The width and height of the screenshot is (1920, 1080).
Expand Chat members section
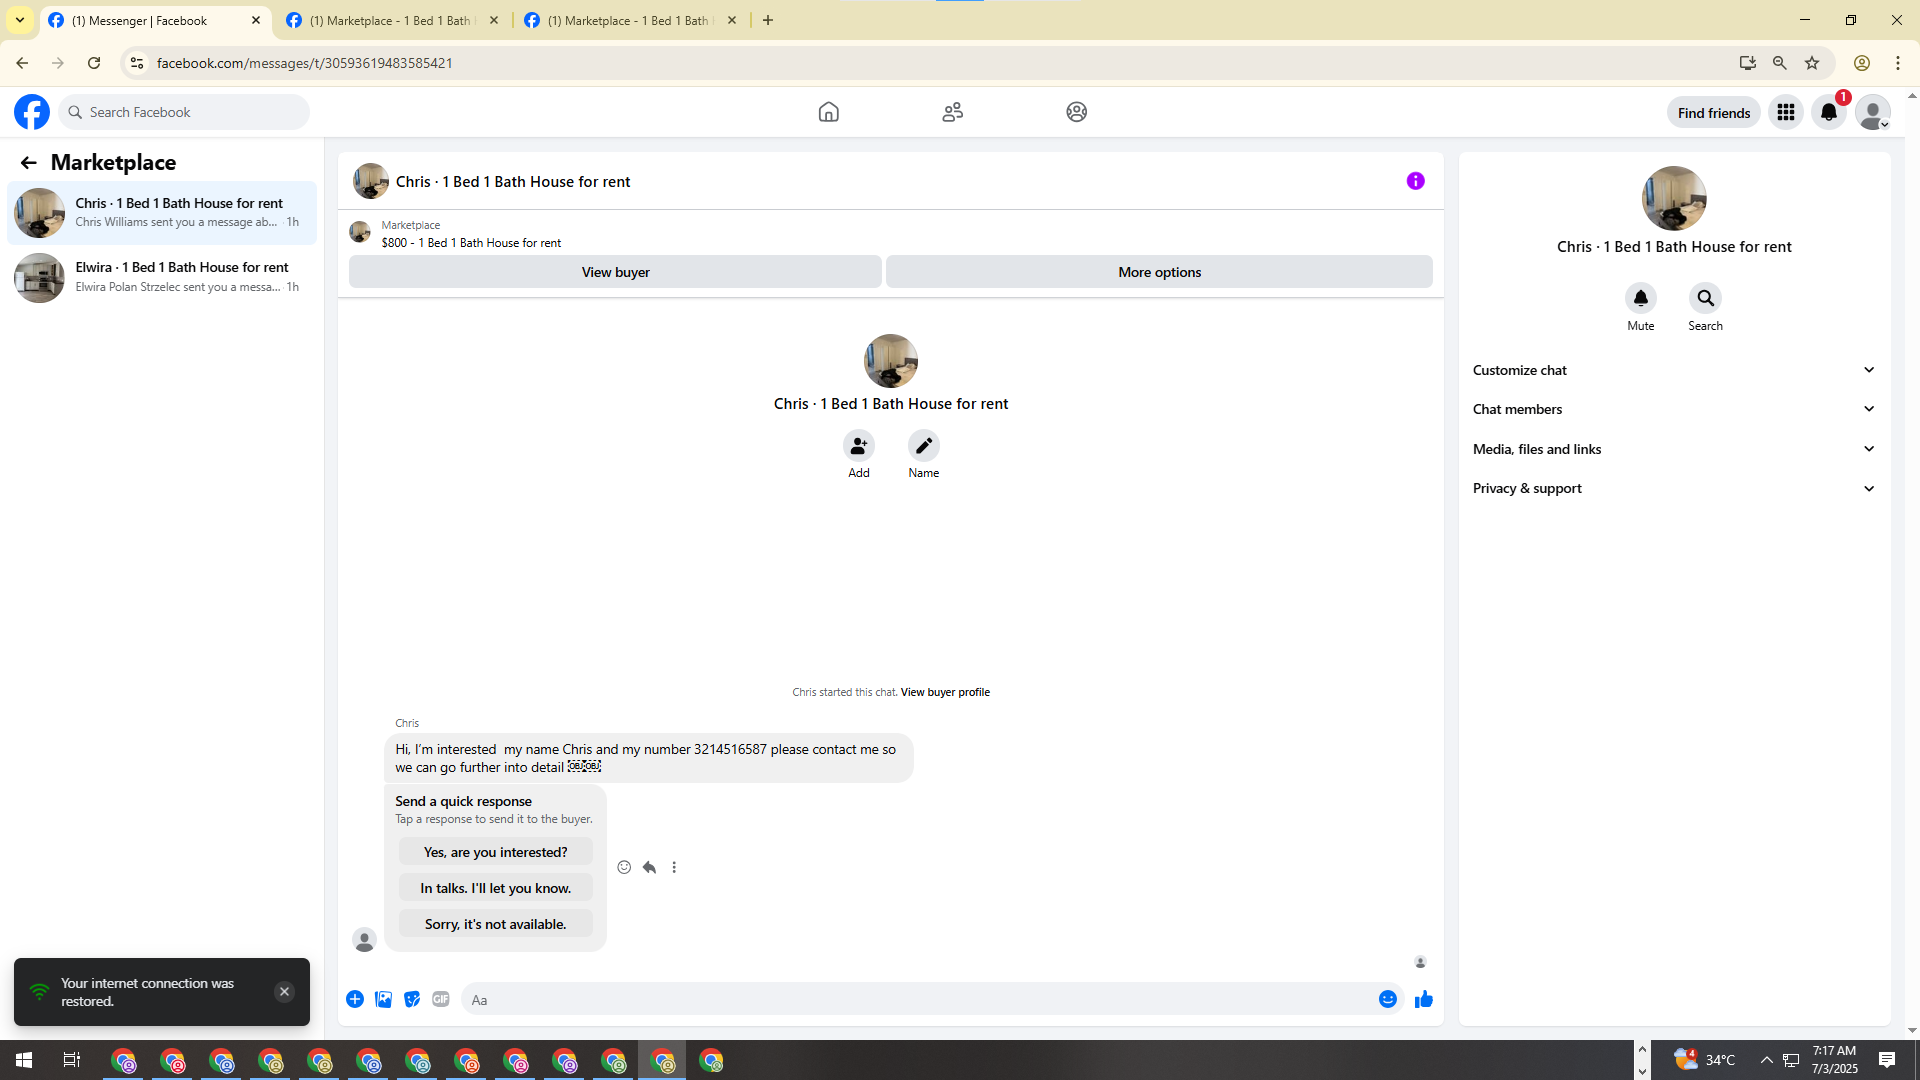pyautogui.click(x=1673, y=409)
